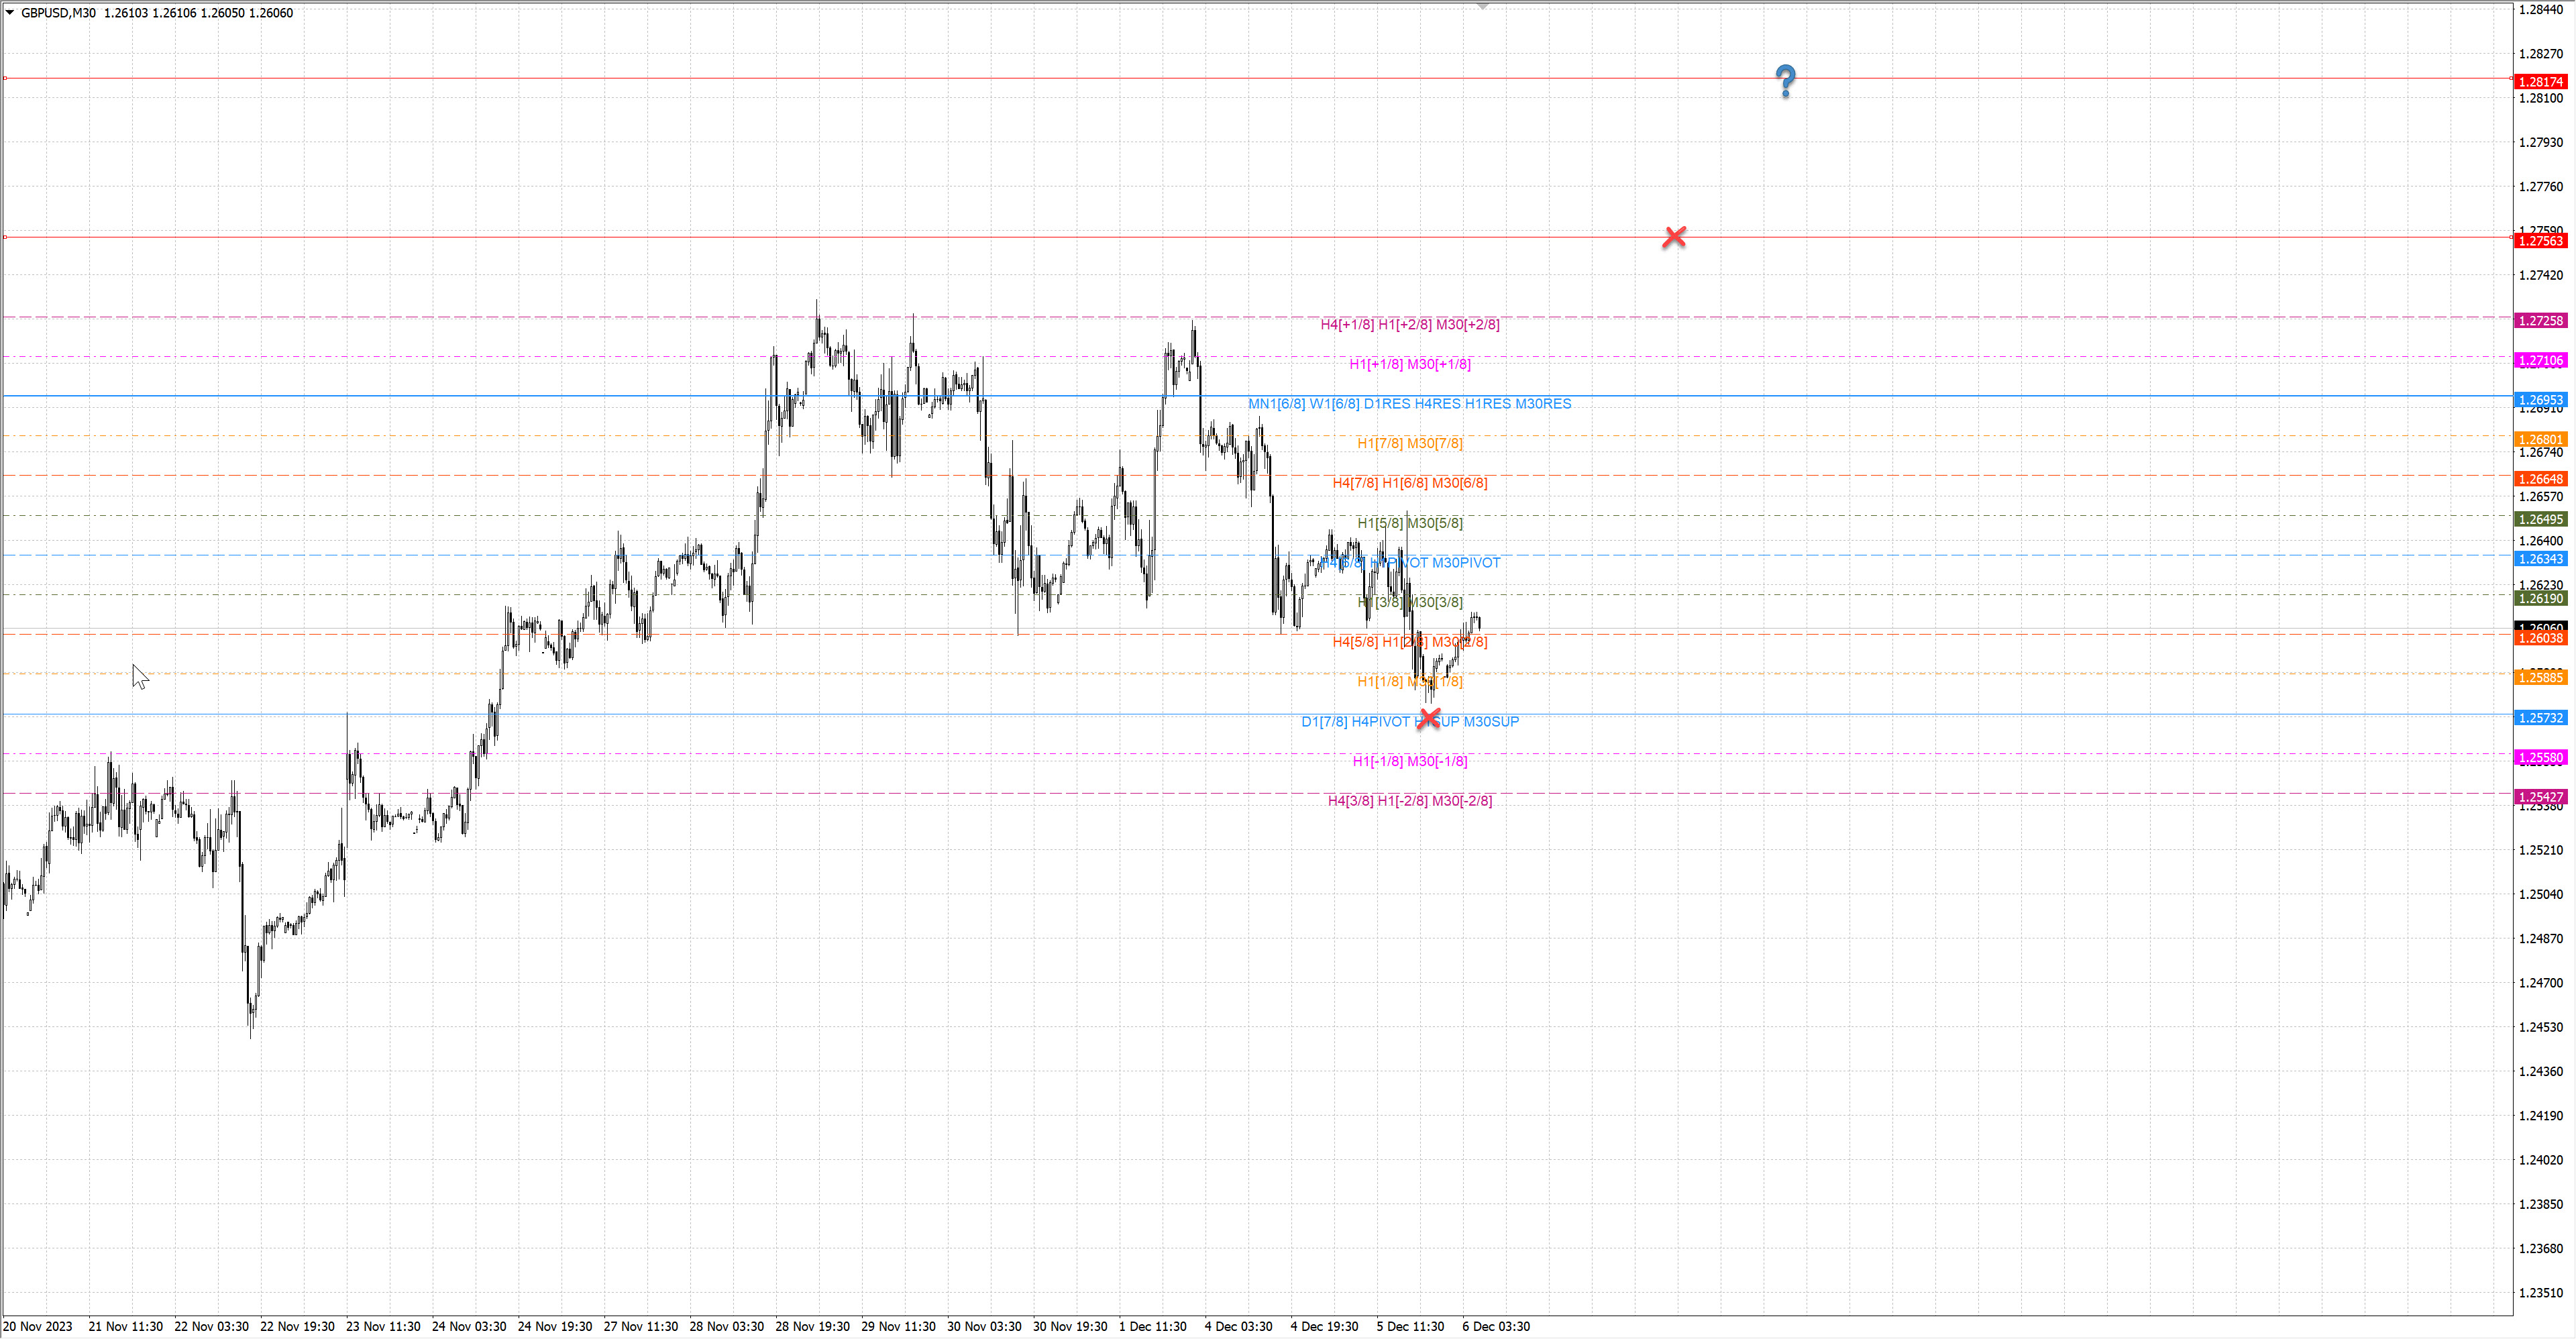2576x1339 pixels.
Task: Click the H4[+1/8] H1[+2/8] M30[+2/8] label
Action: 1409,324
